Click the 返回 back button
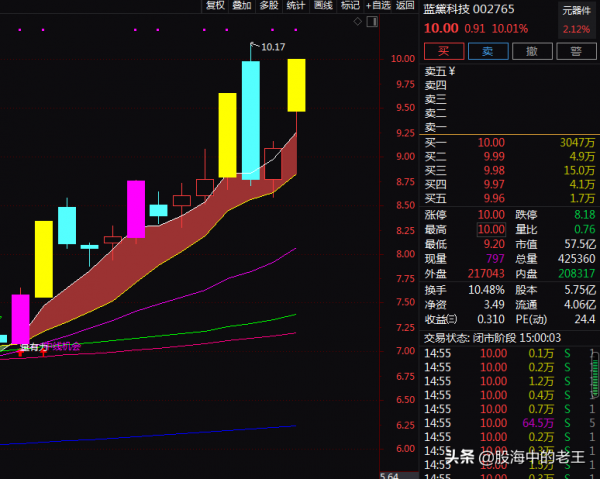Image resolution: width=600 pixels, height=479 pixels. coord(405,6)
